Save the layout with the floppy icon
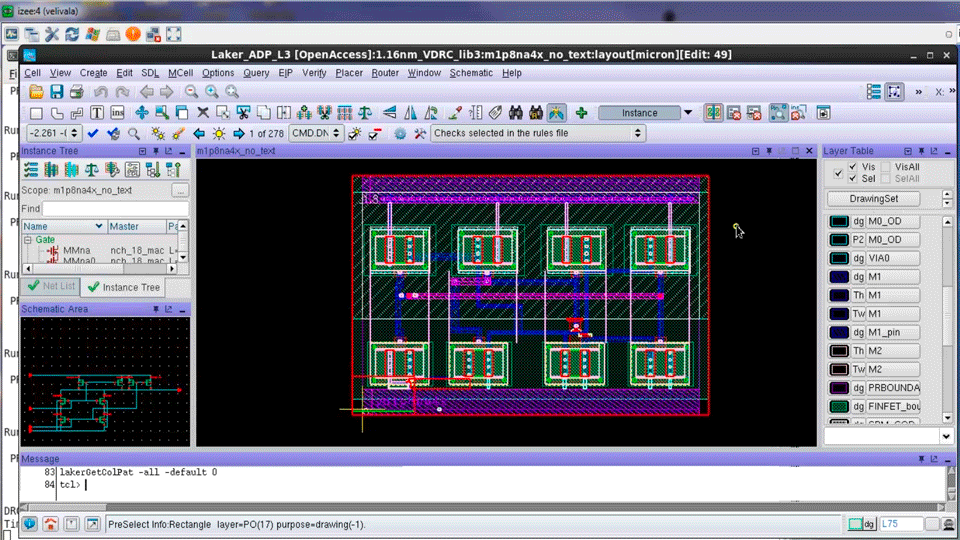Image resolution: width=960 pixels, height=540 pixels. [56, 92]
